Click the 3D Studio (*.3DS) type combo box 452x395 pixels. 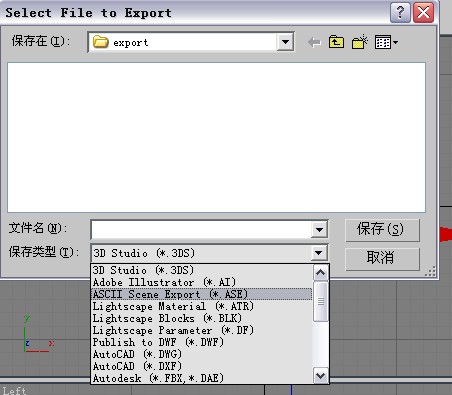(x=209, y=253)
